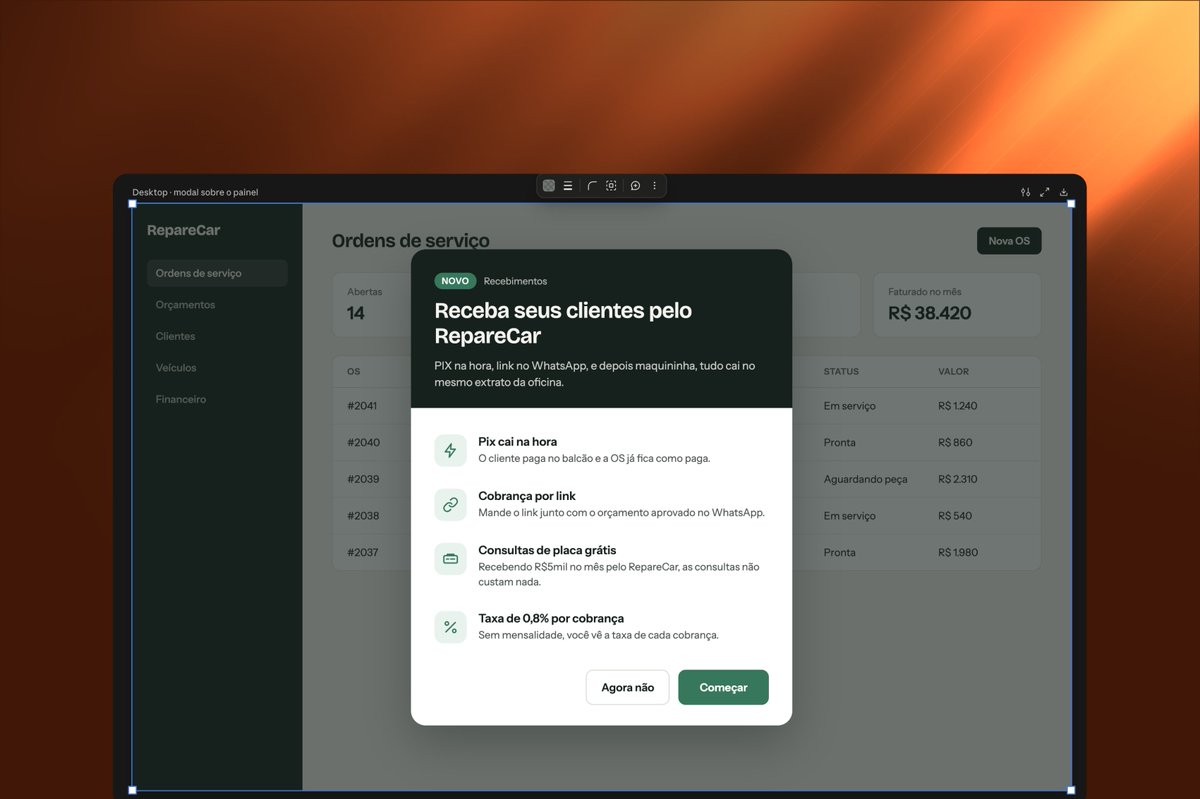This screenshot has width=1200, height=799.
Task: Click the download icon at top right
Action: [x=1064, y=192]
